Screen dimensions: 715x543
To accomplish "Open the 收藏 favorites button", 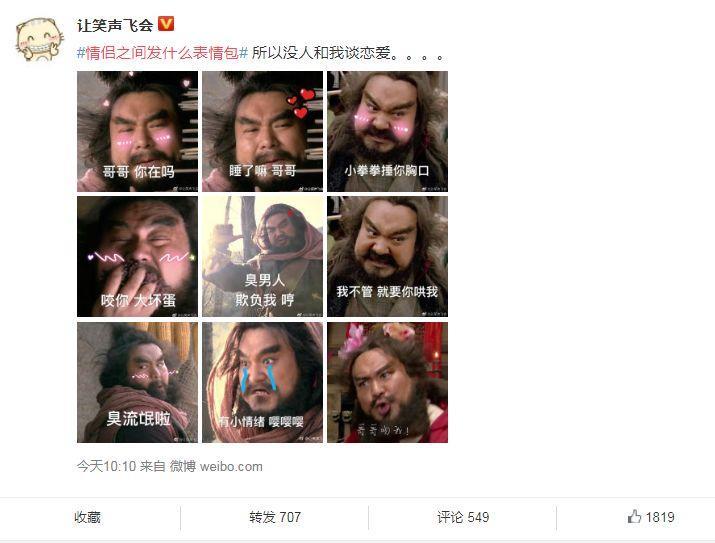I will (87, 517).
